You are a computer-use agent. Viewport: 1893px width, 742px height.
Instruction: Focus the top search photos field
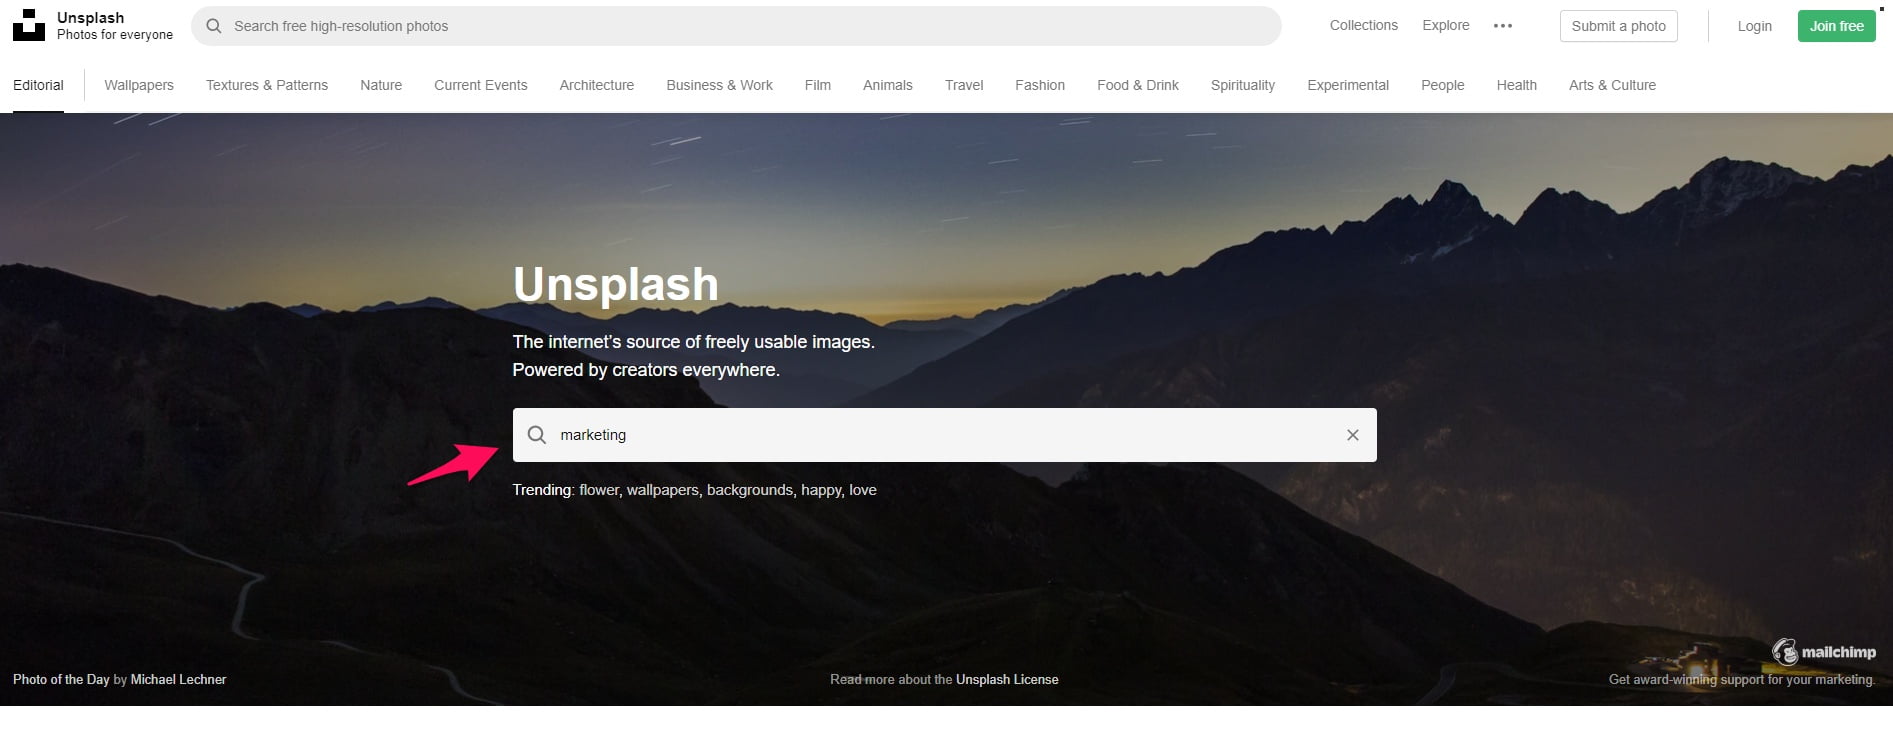736,26
